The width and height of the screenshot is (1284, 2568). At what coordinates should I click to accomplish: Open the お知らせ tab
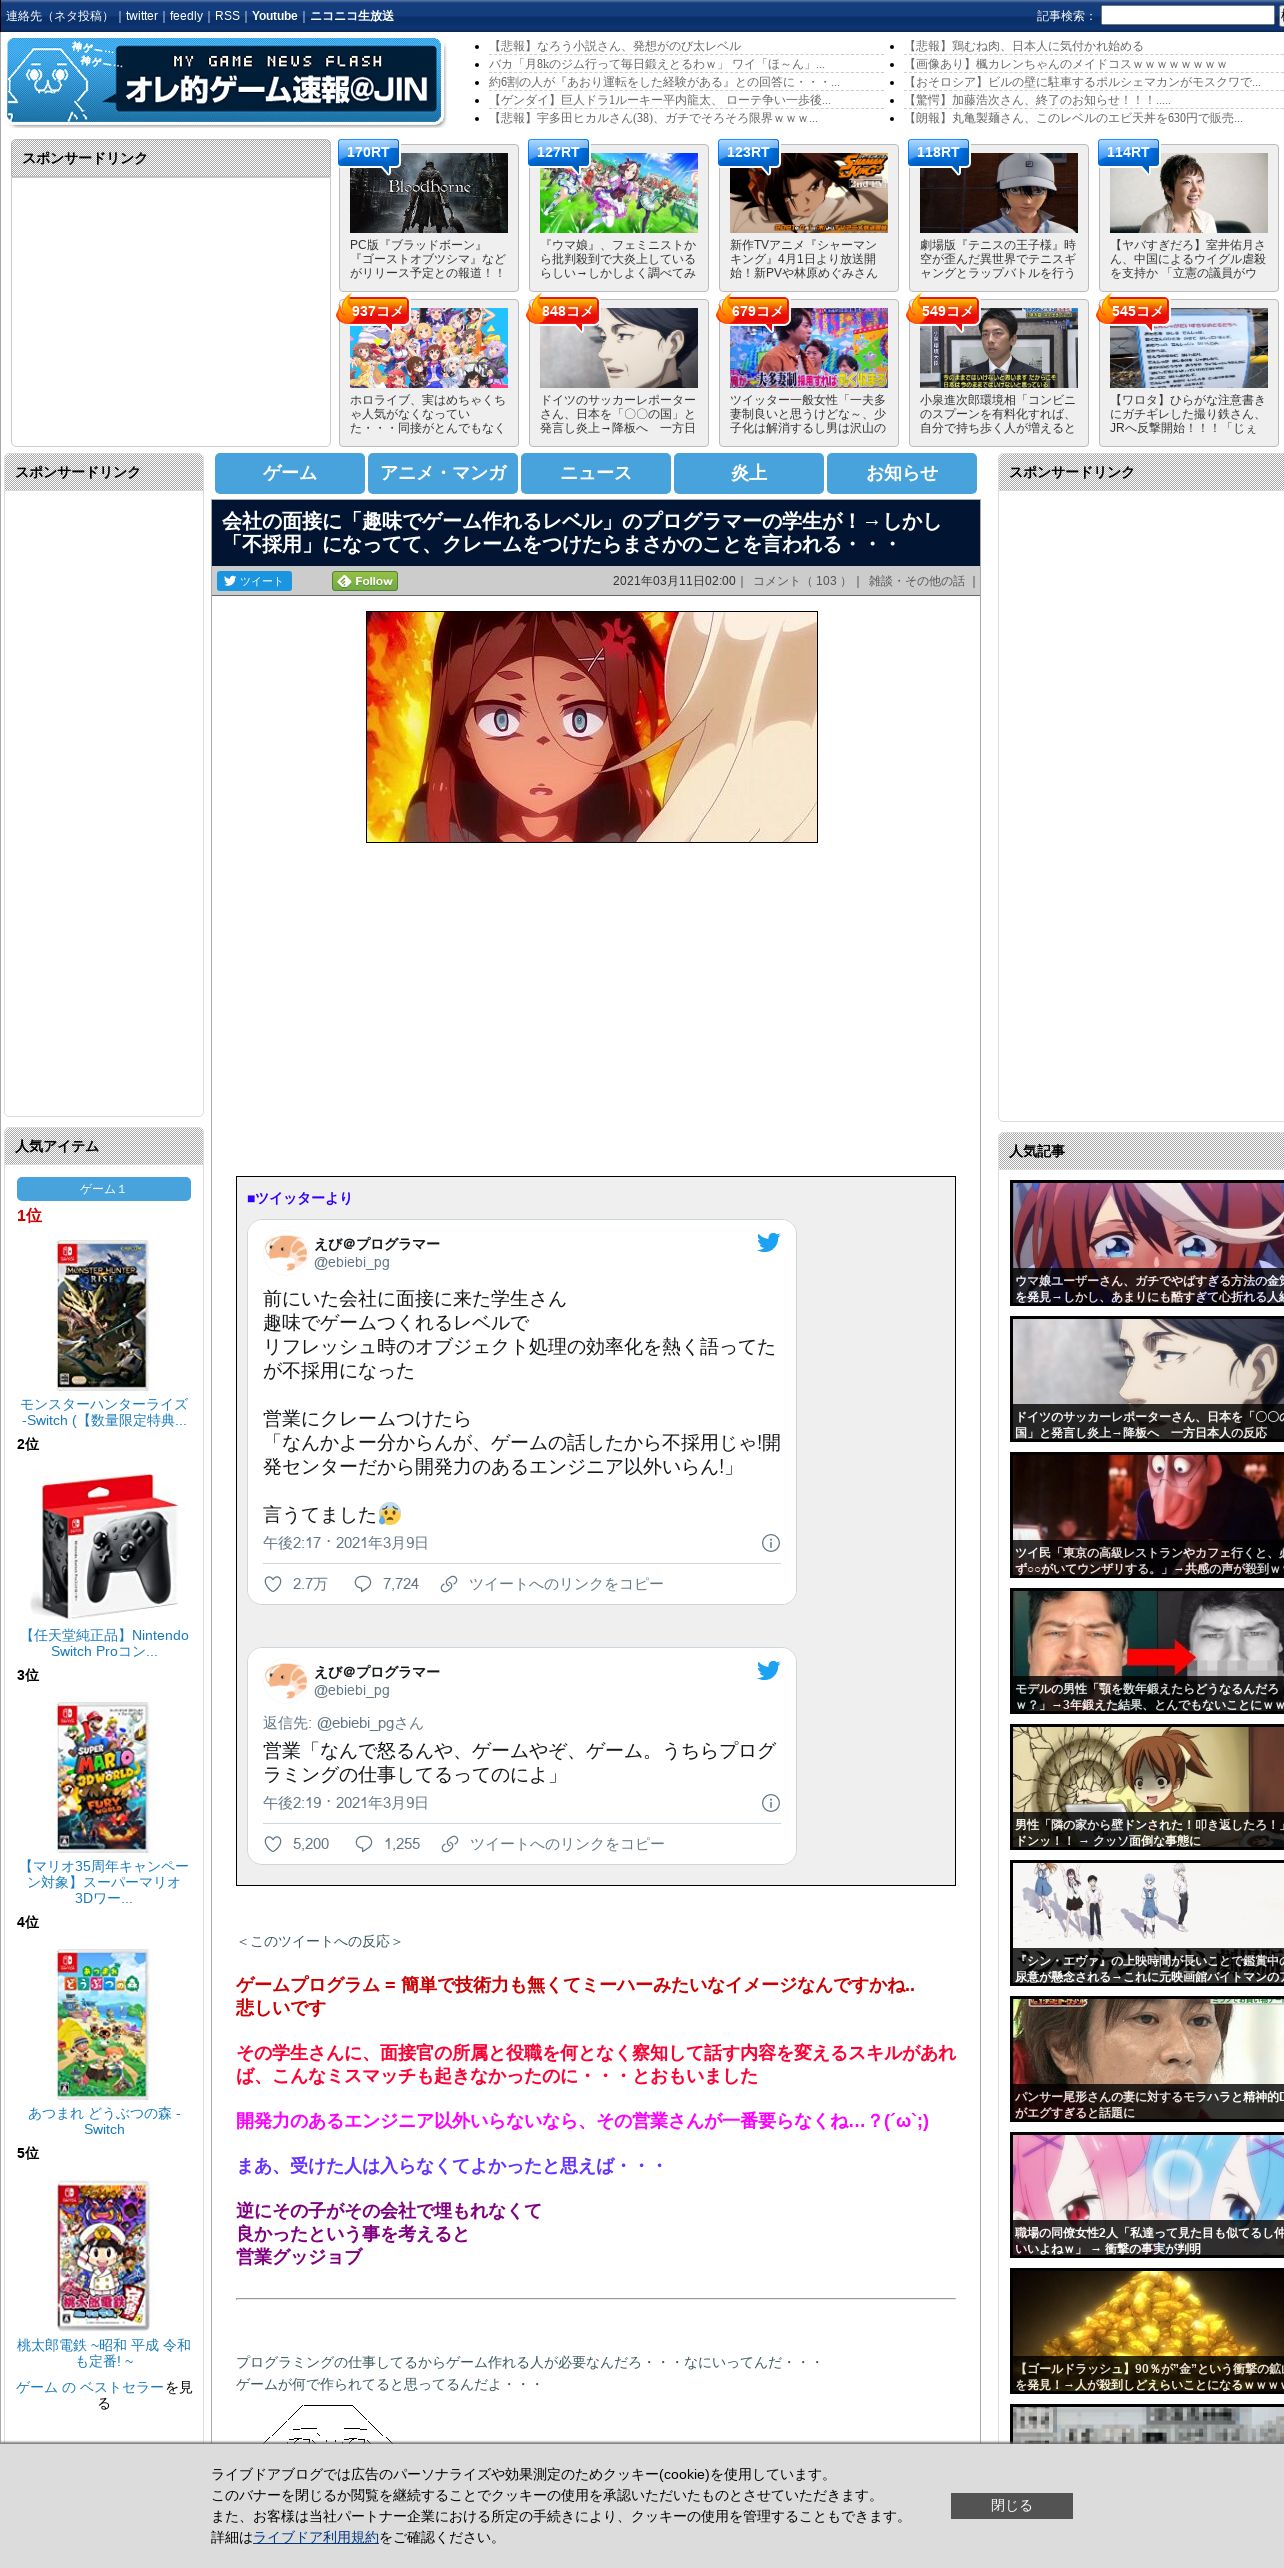[x=902, y=473]
